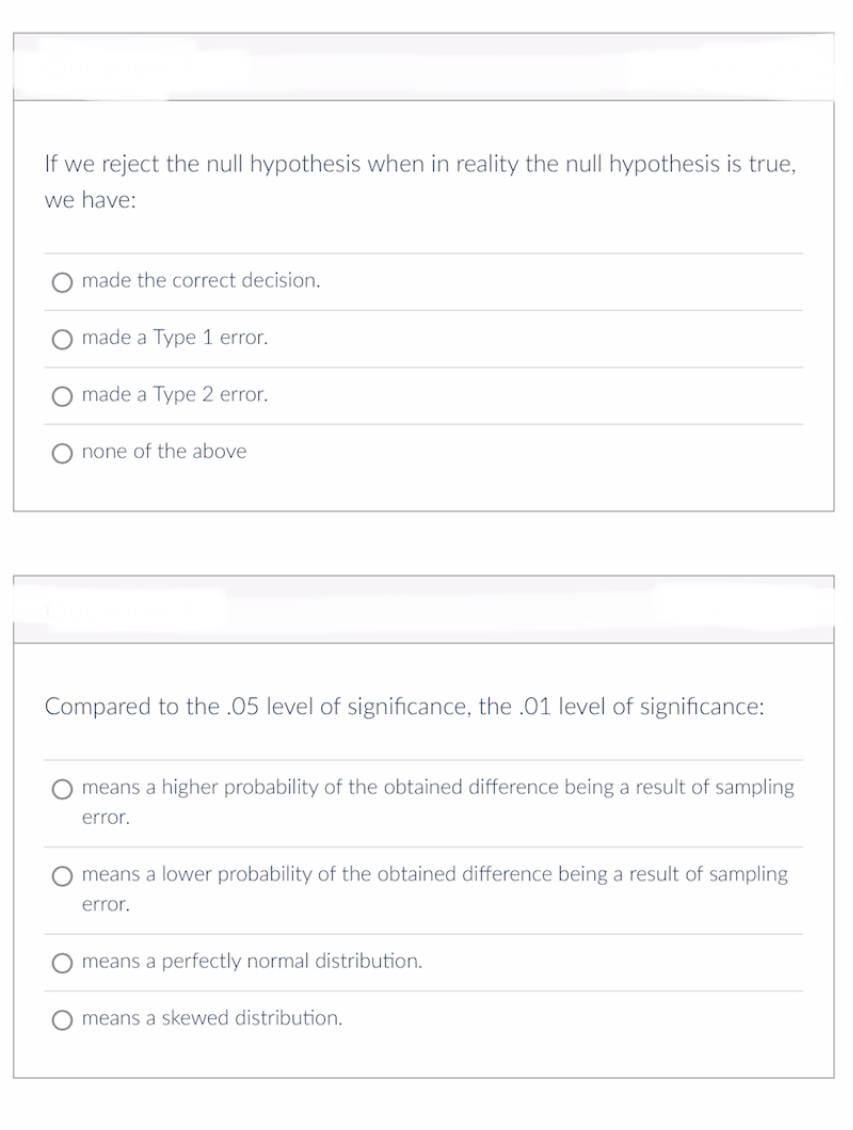Screen dimensions: 853x1130
Task: Click the text "made the correct decision."
Action: [200, 281]
